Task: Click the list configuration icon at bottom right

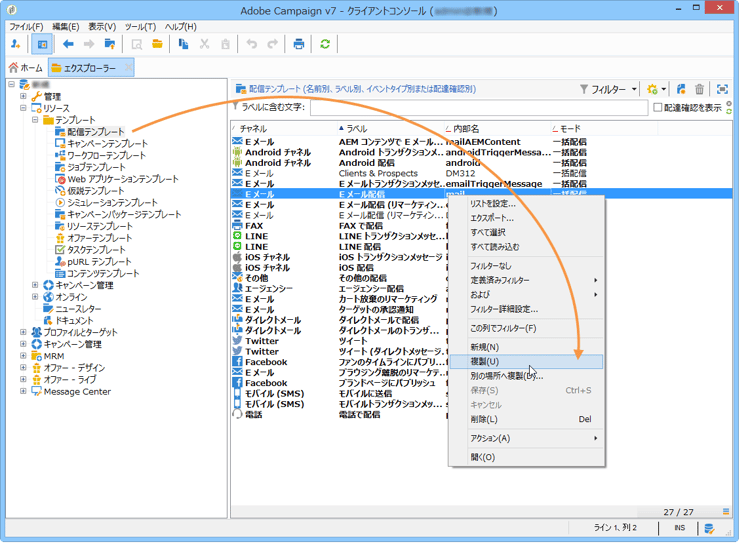Action: [726, 511]
